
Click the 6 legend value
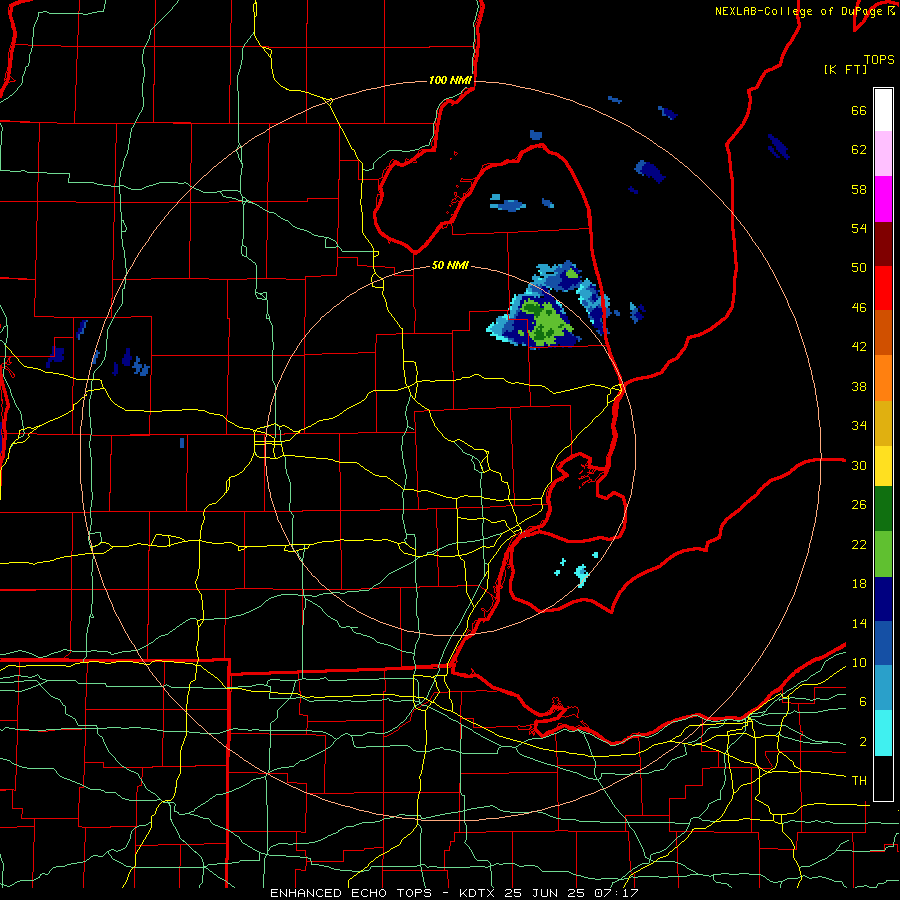[862, 701]
